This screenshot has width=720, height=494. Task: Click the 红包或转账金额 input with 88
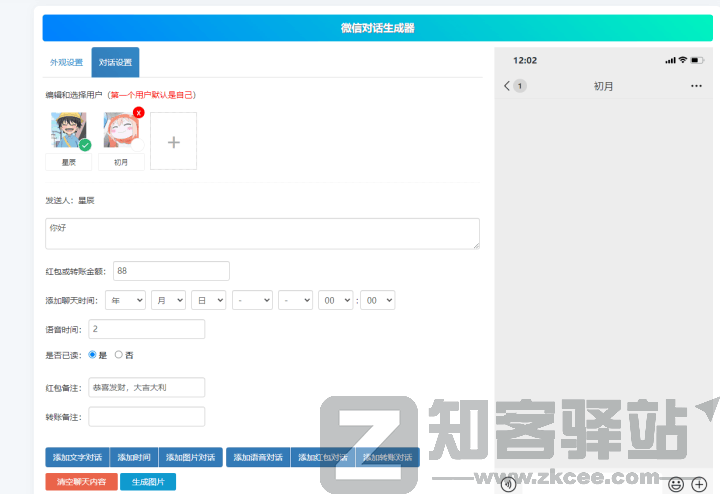171,271
